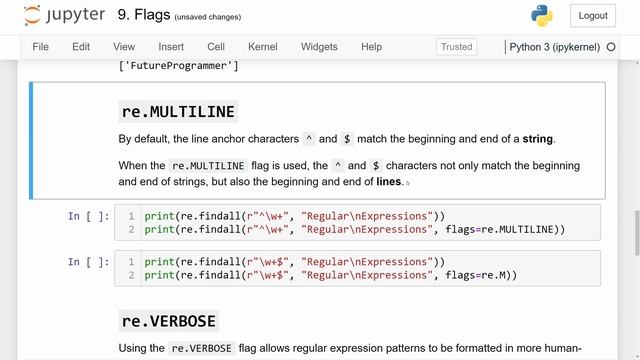Image resolution: width=640 pixels, height=360 pixels.
Task: Click the flags=re.M argument in code
Action: 475,275
